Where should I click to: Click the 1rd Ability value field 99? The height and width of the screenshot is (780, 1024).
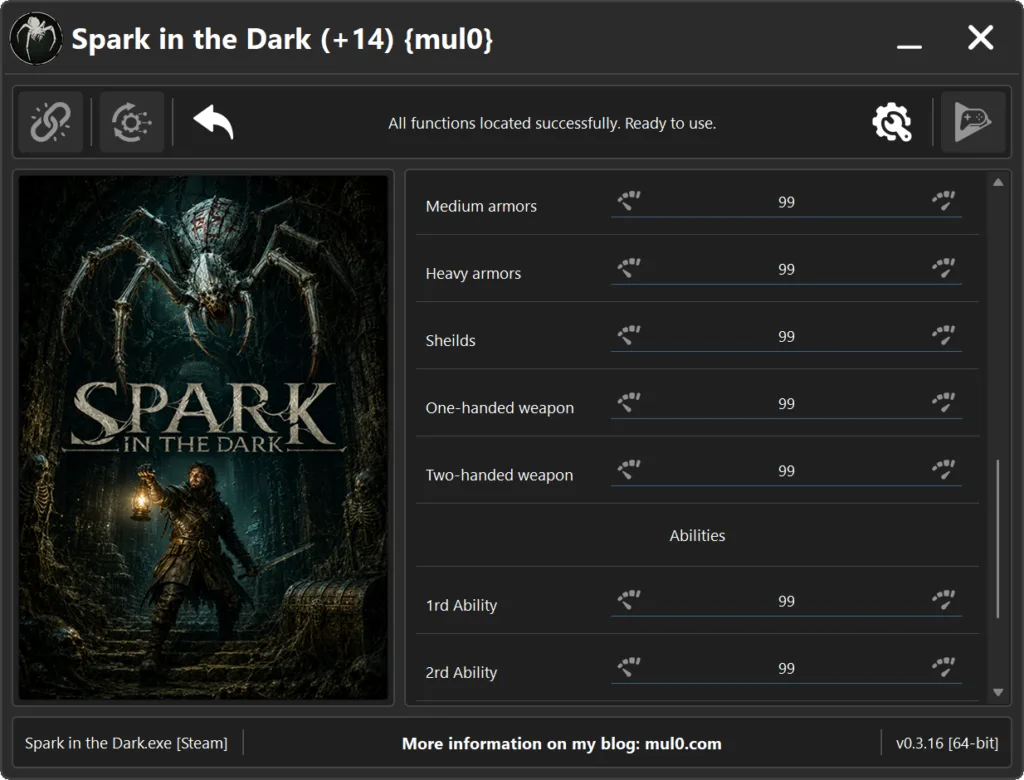click(786, 601)
